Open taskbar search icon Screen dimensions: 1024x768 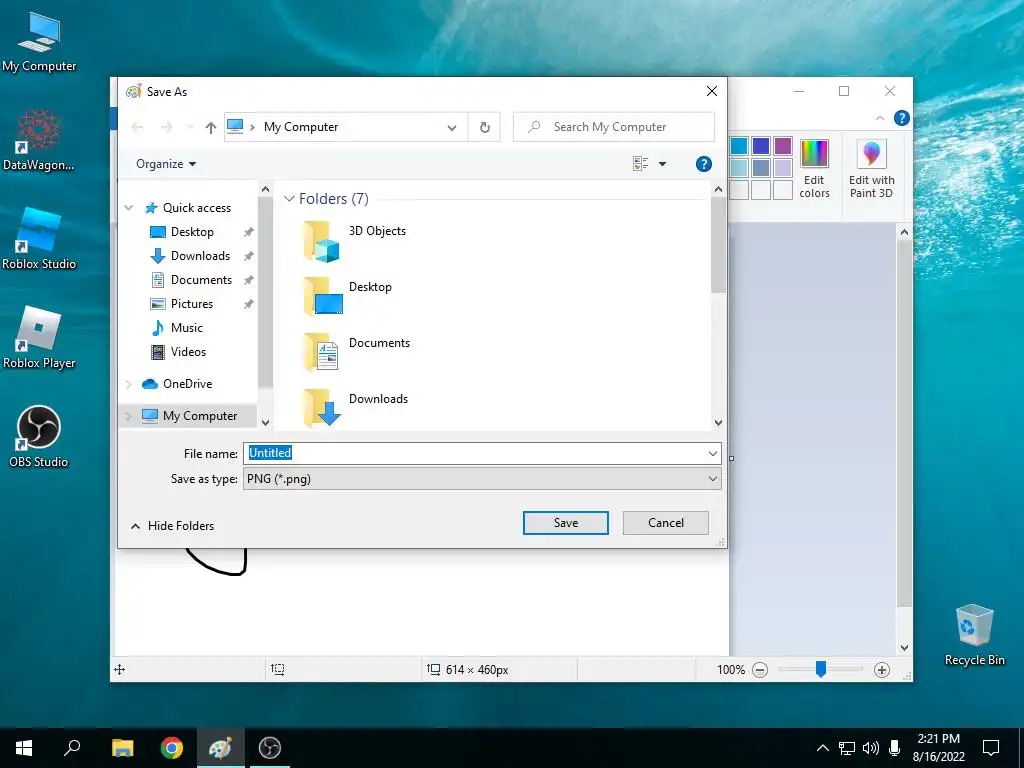point(72,748)
